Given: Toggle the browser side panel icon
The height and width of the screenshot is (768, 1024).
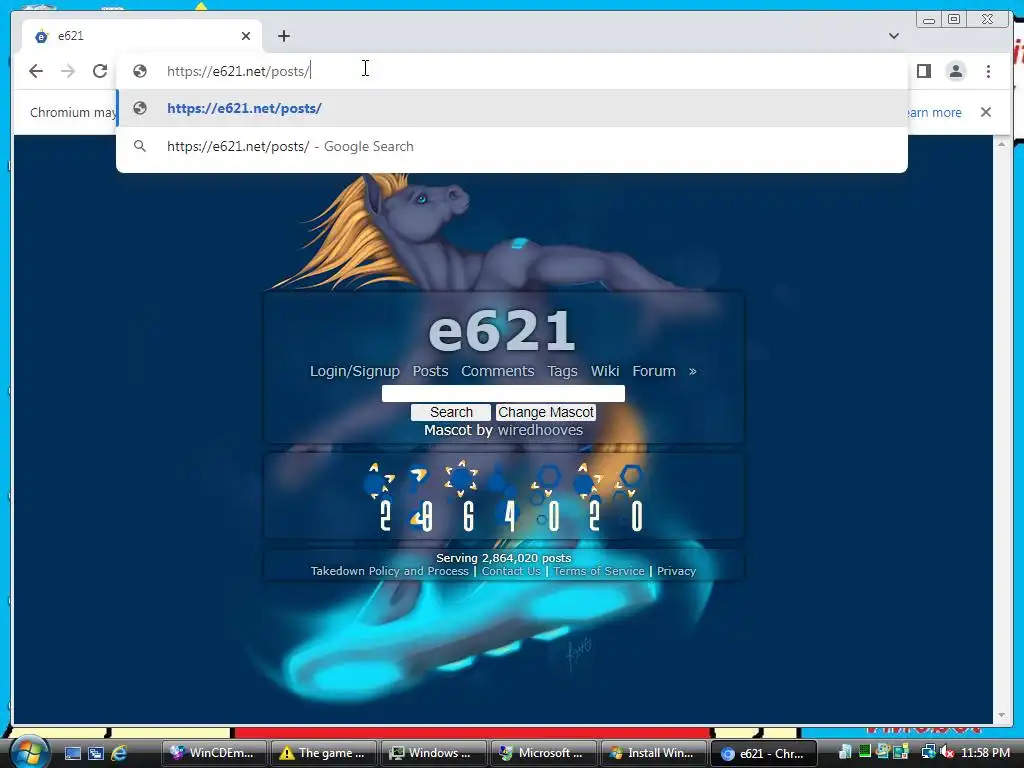Looking at the screenshot, I should tap(923, 71).
